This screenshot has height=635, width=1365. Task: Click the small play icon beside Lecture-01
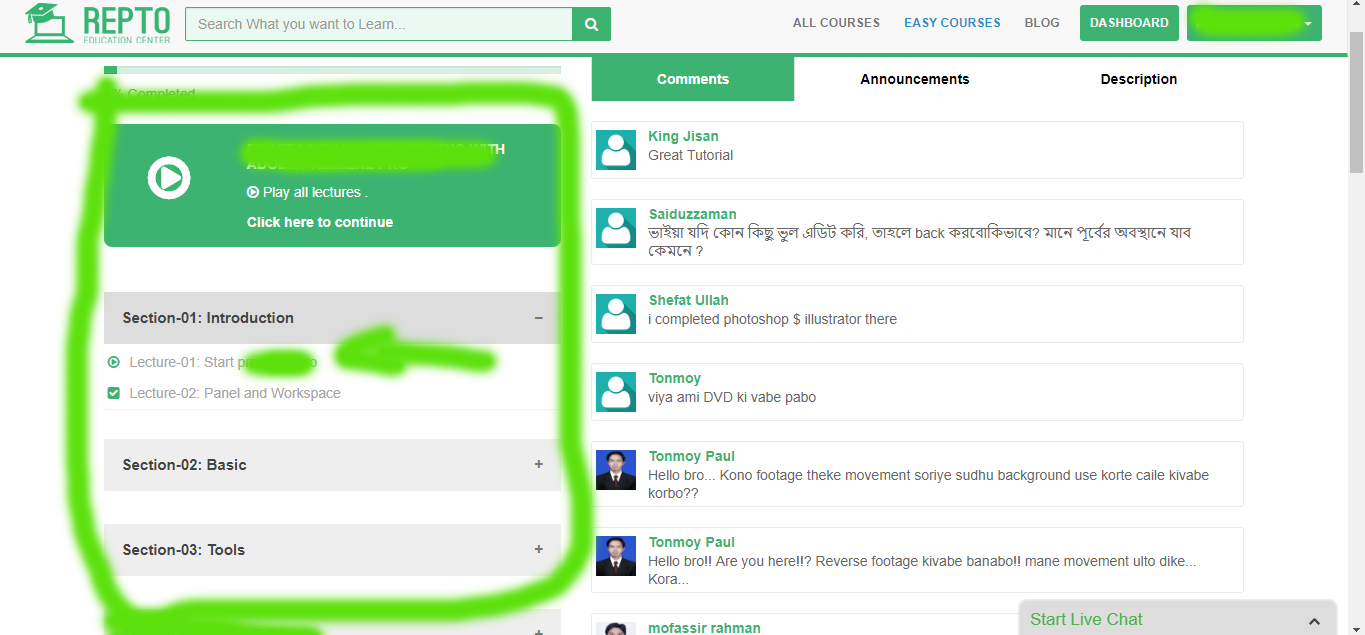tap(113, 362)
